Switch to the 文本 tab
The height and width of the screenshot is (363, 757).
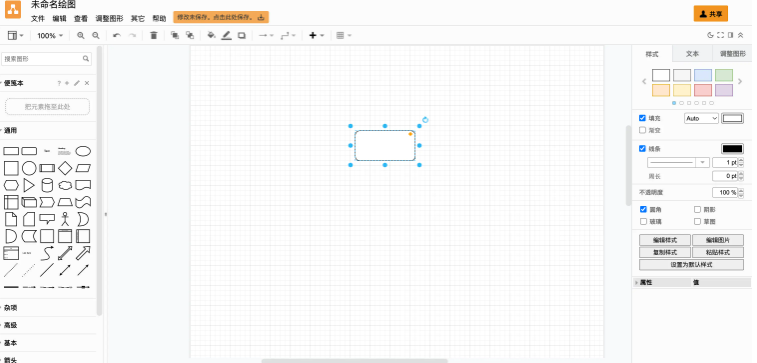coord(692,54)
